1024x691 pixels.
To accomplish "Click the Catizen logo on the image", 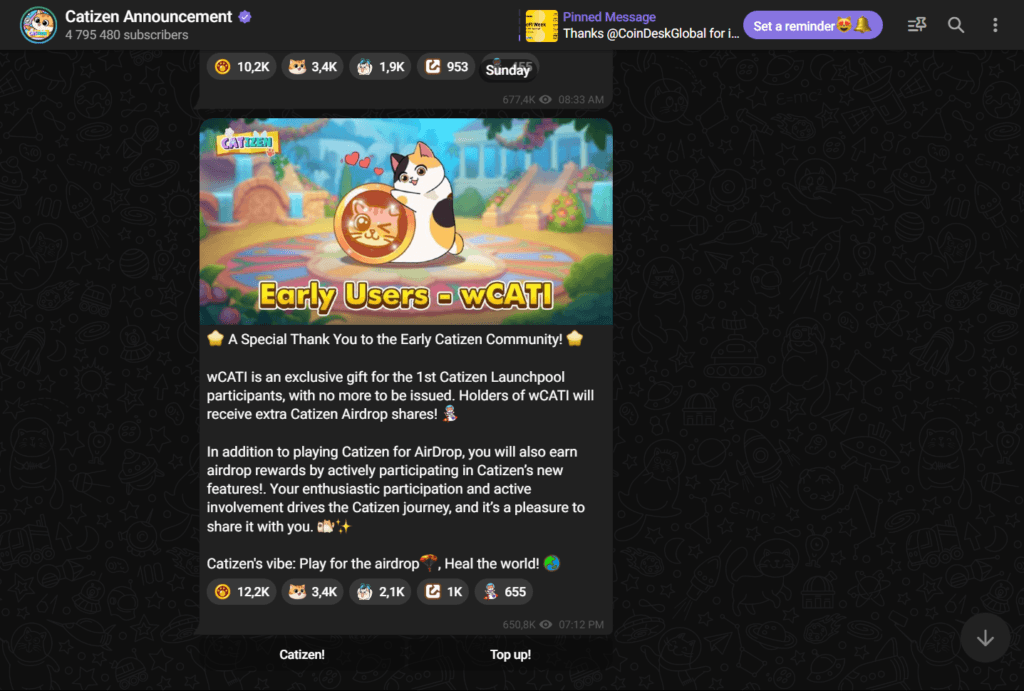I will (248, 141).
